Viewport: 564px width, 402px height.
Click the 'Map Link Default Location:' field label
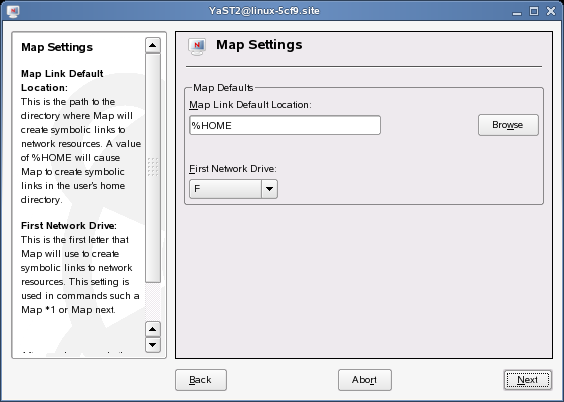click(x=250, y=105)
